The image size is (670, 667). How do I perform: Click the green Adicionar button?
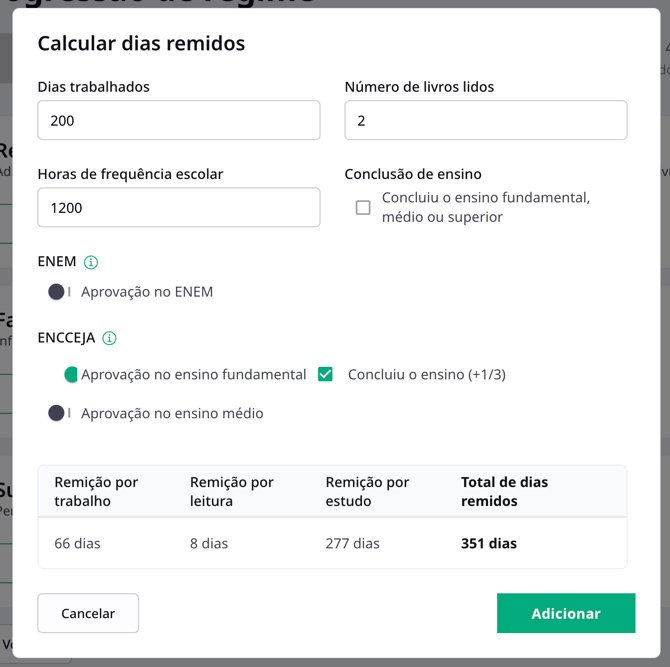coord(566,613)
